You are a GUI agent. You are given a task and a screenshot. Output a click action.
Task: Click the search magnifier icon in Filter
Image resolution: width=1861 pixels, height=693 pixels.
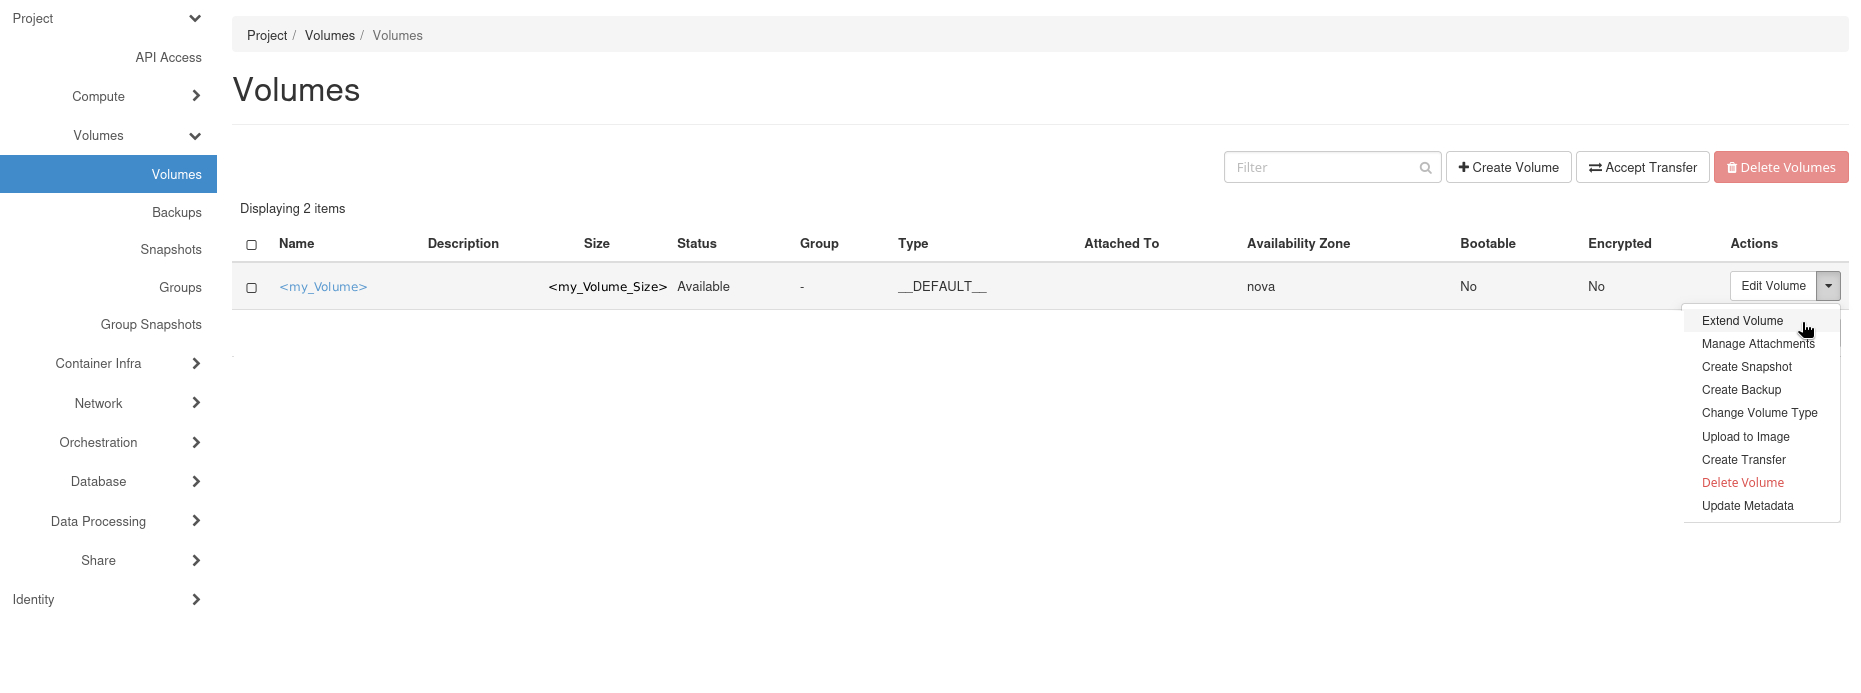pos(1425,168)
